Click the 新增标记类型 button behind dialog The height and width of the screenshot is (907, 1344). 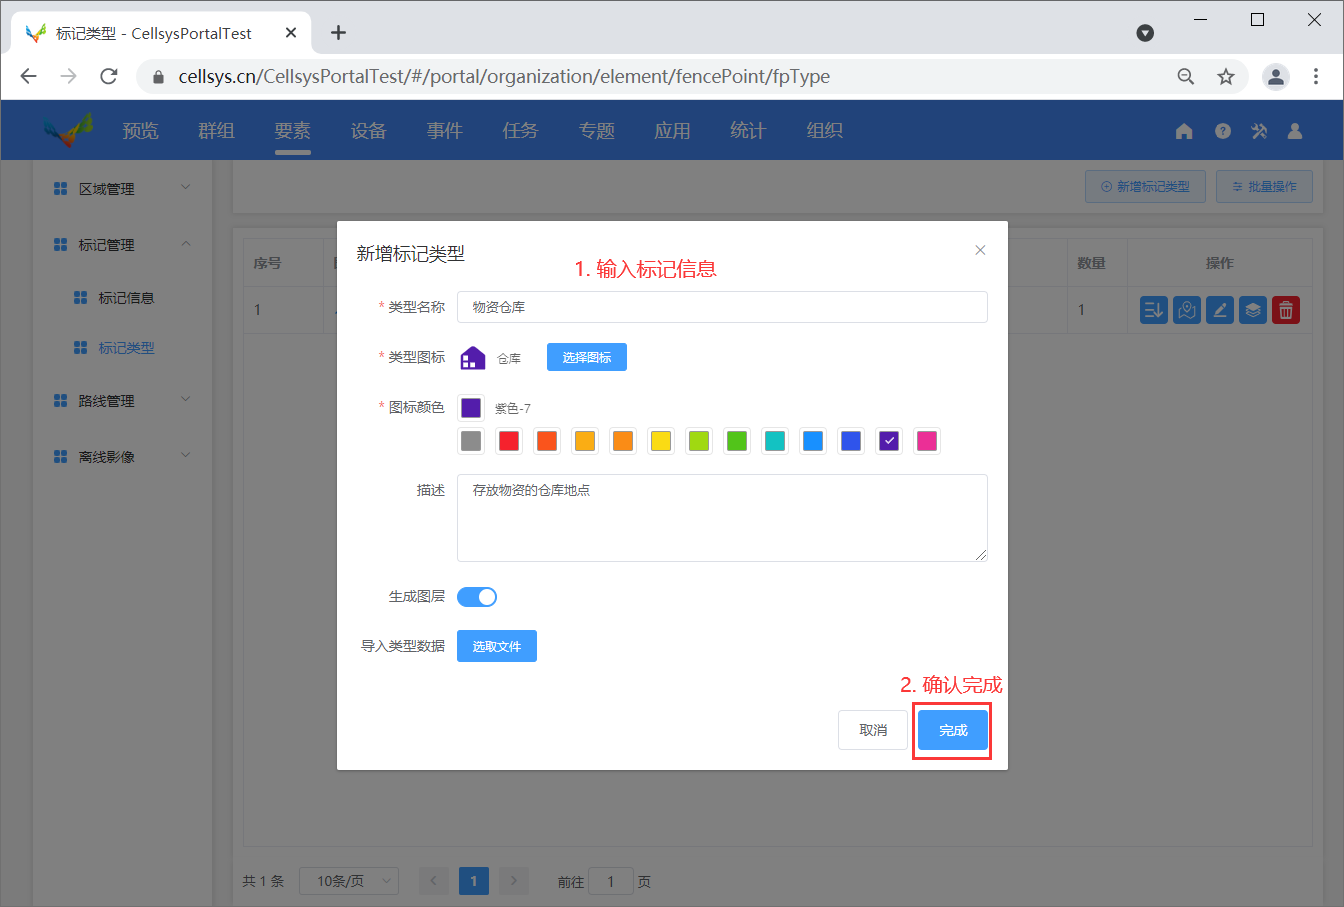[x=1145, y=187]
